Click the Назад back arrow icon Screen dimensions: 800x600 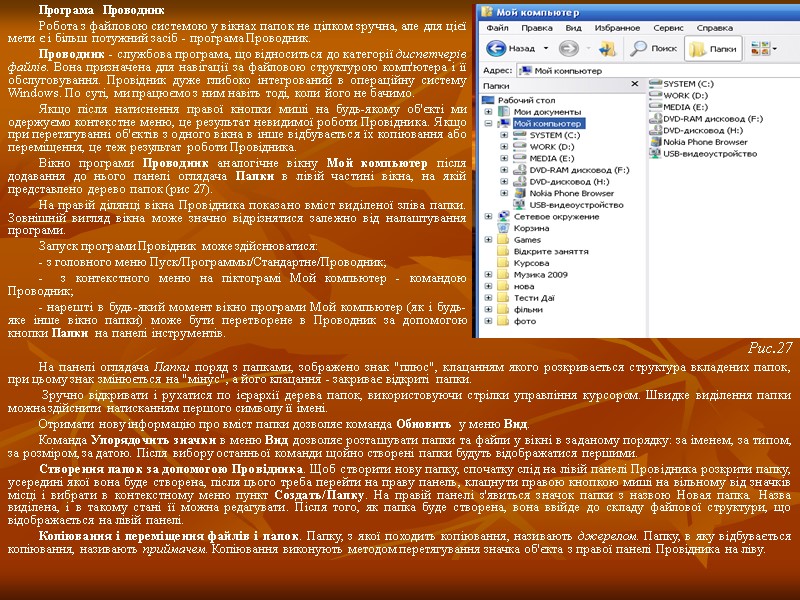(x=496, y=48)
